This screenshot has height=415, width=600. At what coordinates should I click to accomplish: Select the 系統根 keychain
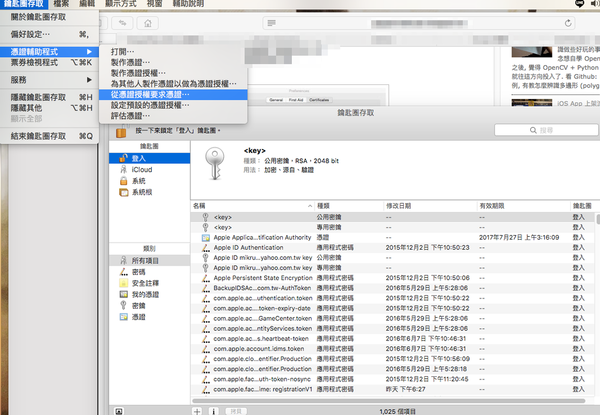click(x=149, y=192)
